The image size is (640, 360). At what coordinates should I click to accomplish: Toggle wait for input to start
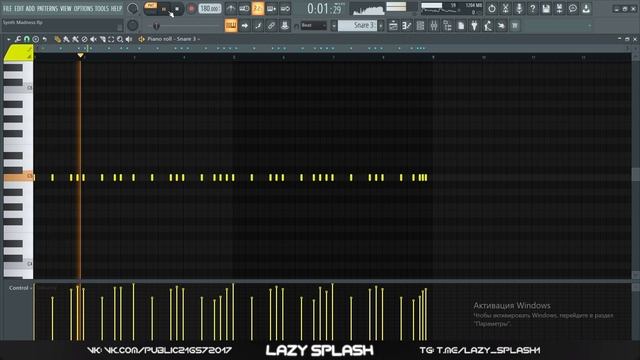coord(244,9)
